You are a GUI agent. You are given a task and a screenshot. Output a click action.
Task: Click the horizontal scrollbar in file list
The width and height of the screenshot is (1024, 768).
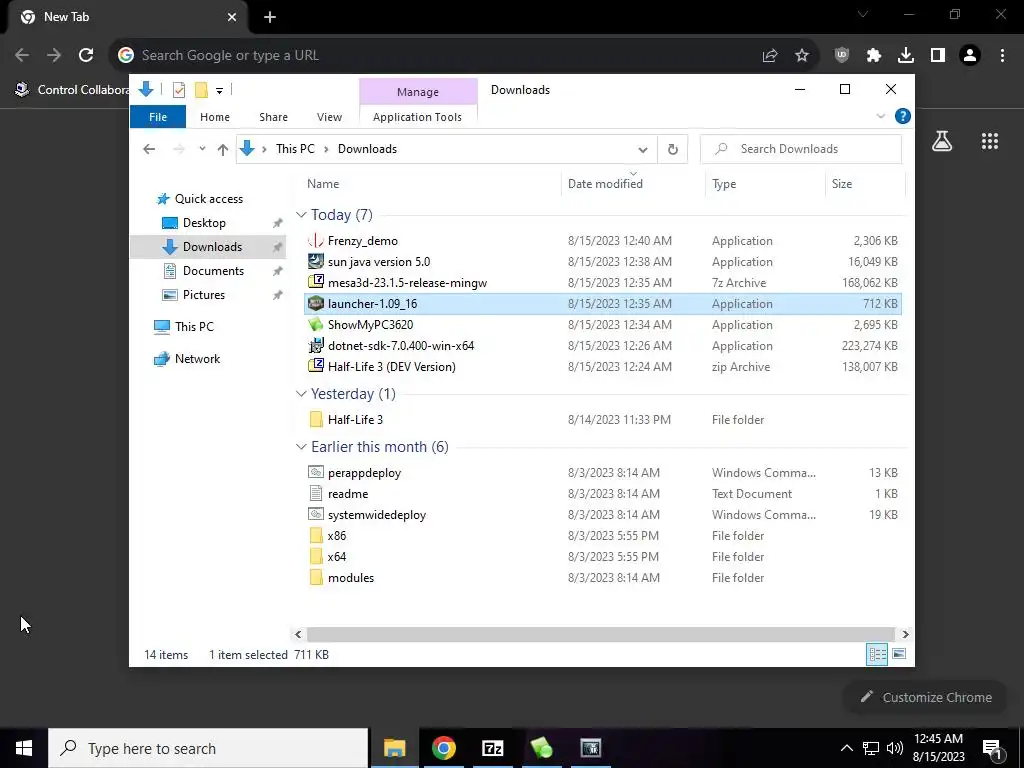coord(600,634)
